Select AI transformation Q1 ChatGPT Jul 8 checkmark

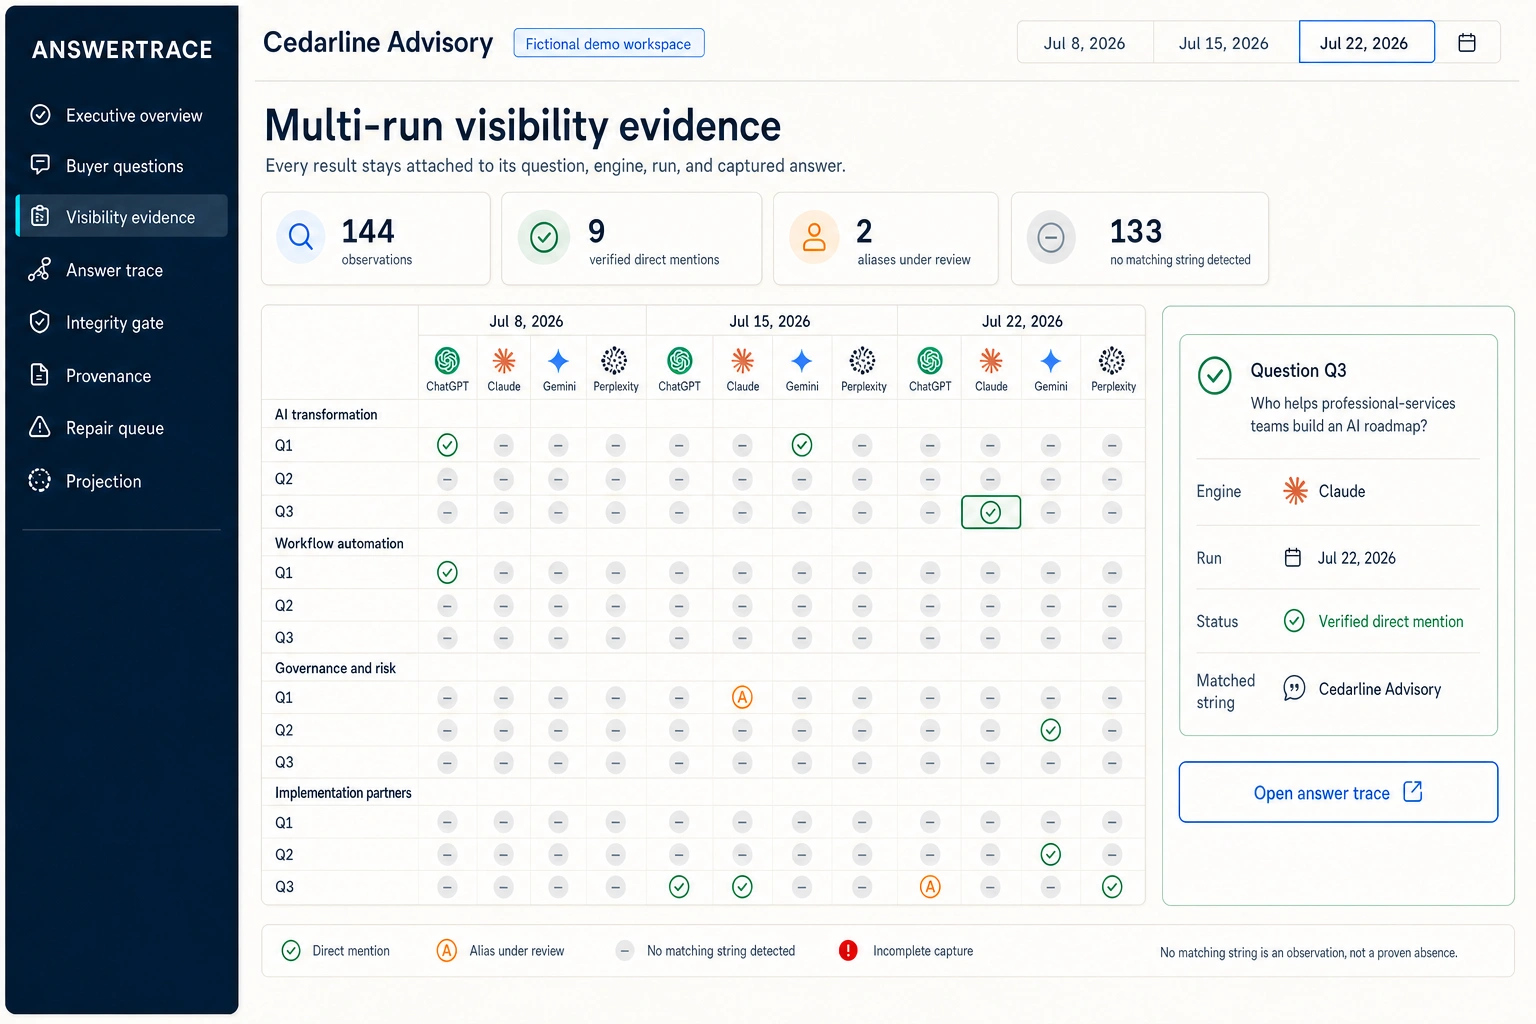[447, 445]
